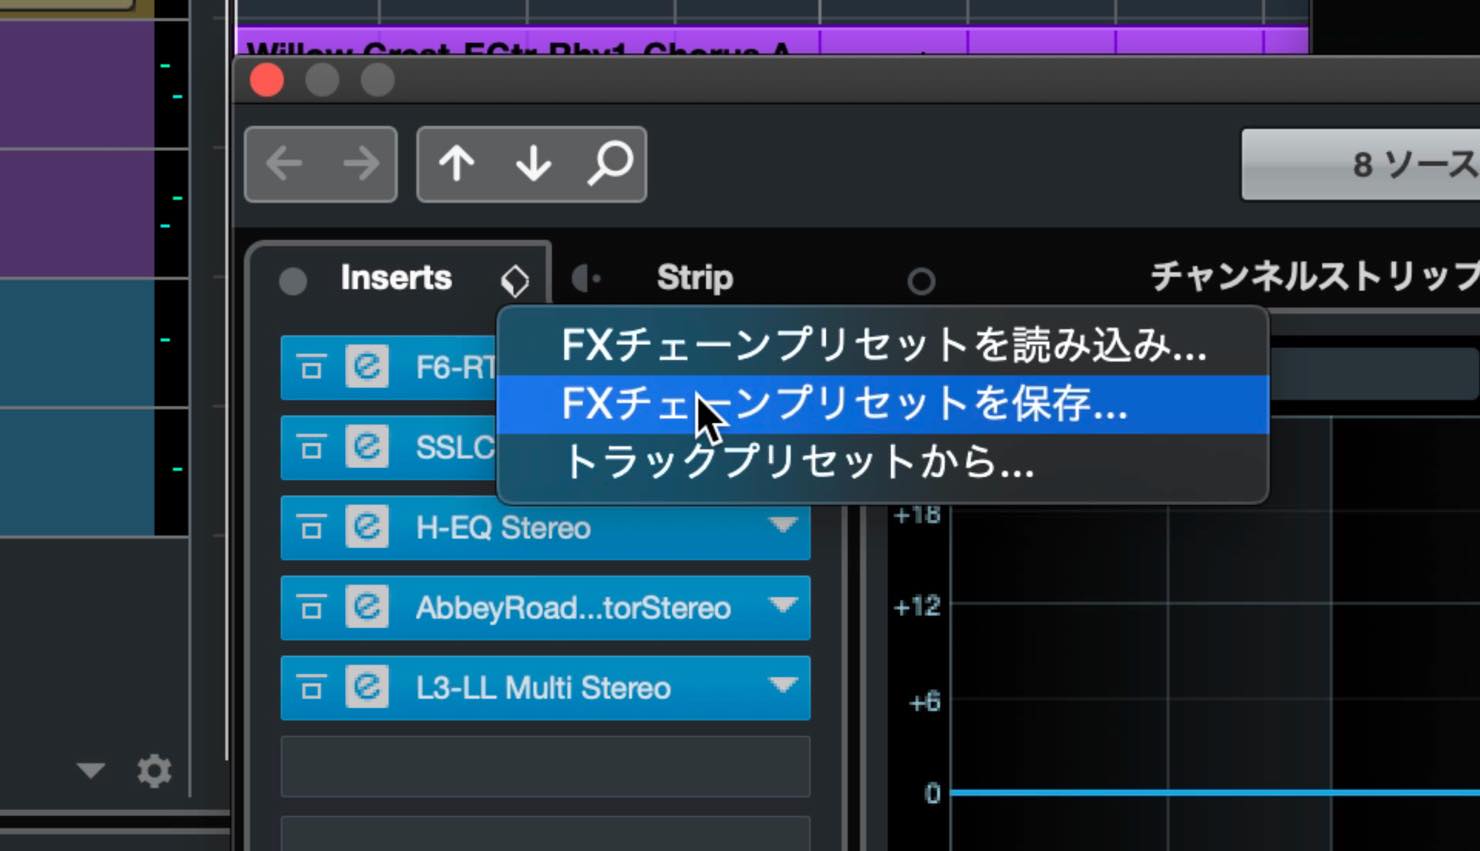
Task: Expand L3-LL Multi Stereo slot dropdown arrow
Action: [783, 685]
